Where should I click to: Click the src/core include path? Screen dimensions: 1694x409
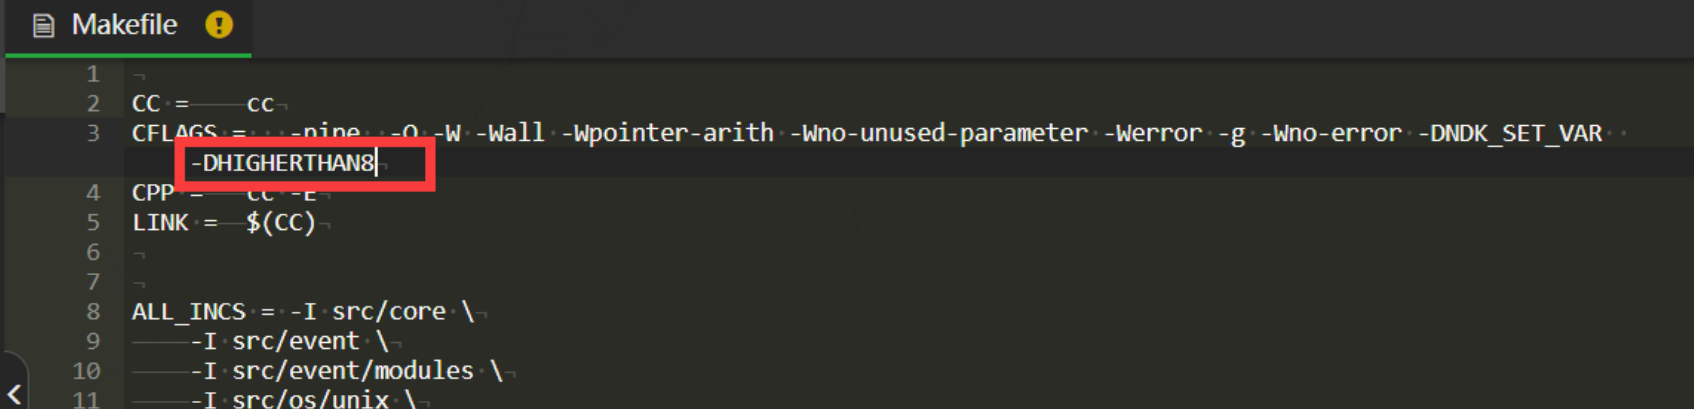(389, 311)
